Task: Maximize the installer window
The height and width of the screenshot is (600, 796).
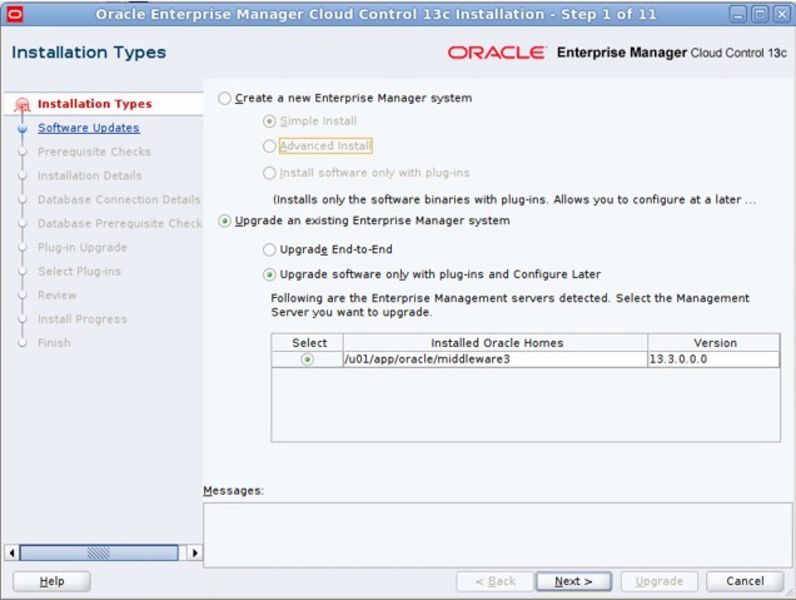Action: tap(760, 14)
